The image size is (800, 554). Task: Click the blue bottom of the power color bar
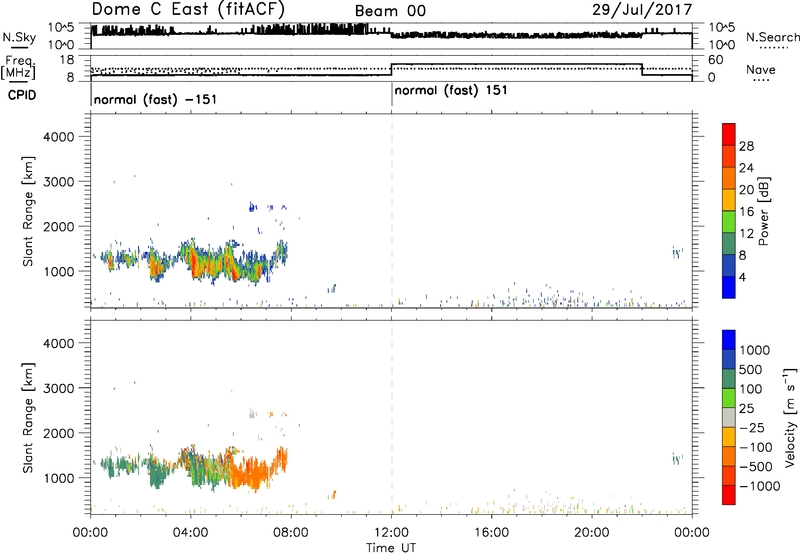pos(729,287)
